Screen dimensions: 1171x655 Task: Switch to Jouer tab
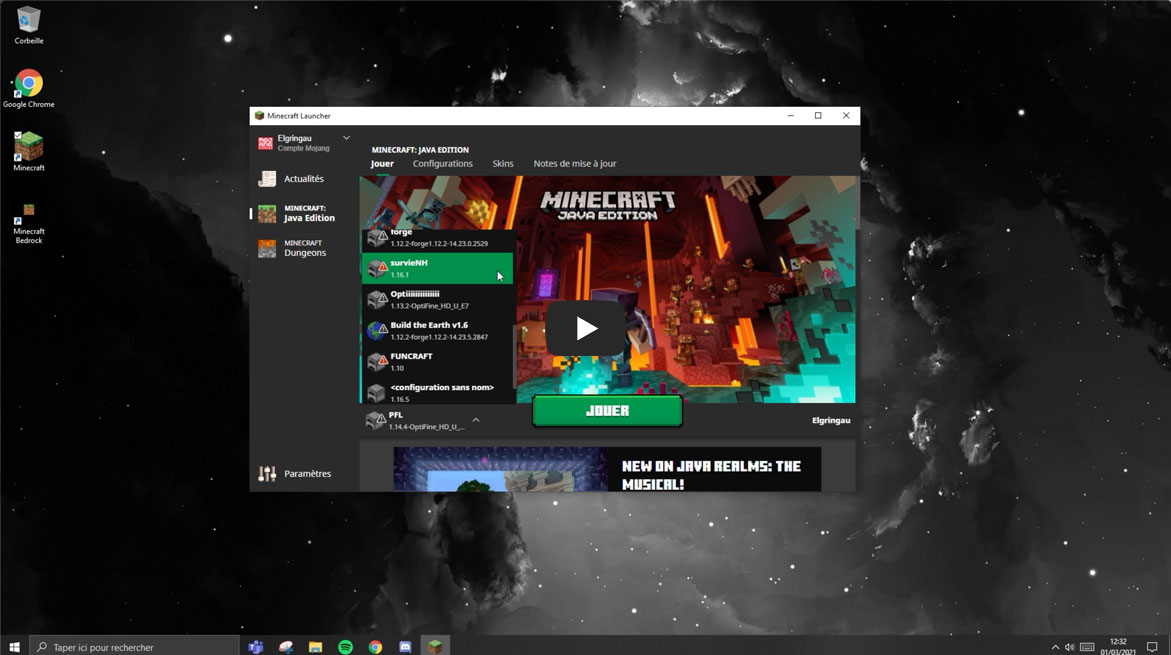[382, 164]
